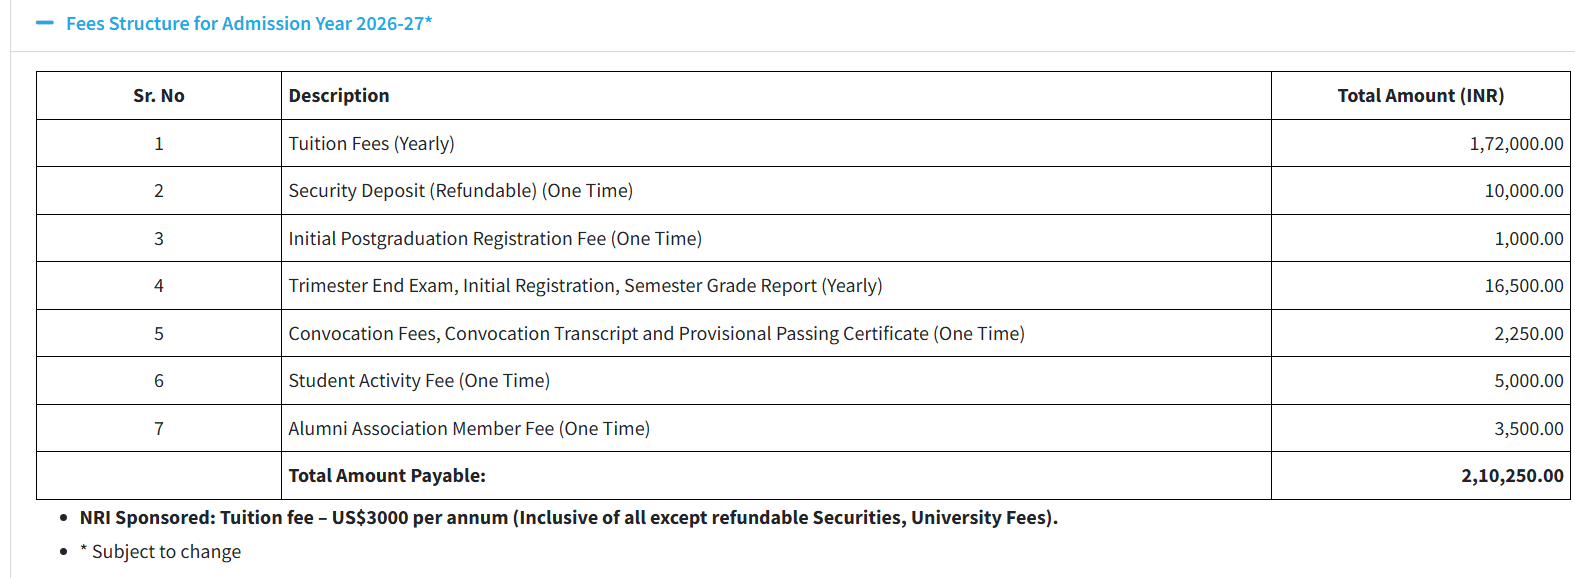Click the 2,250.00 convocation amount
Screen dimensions: 1575x578
1528,334
